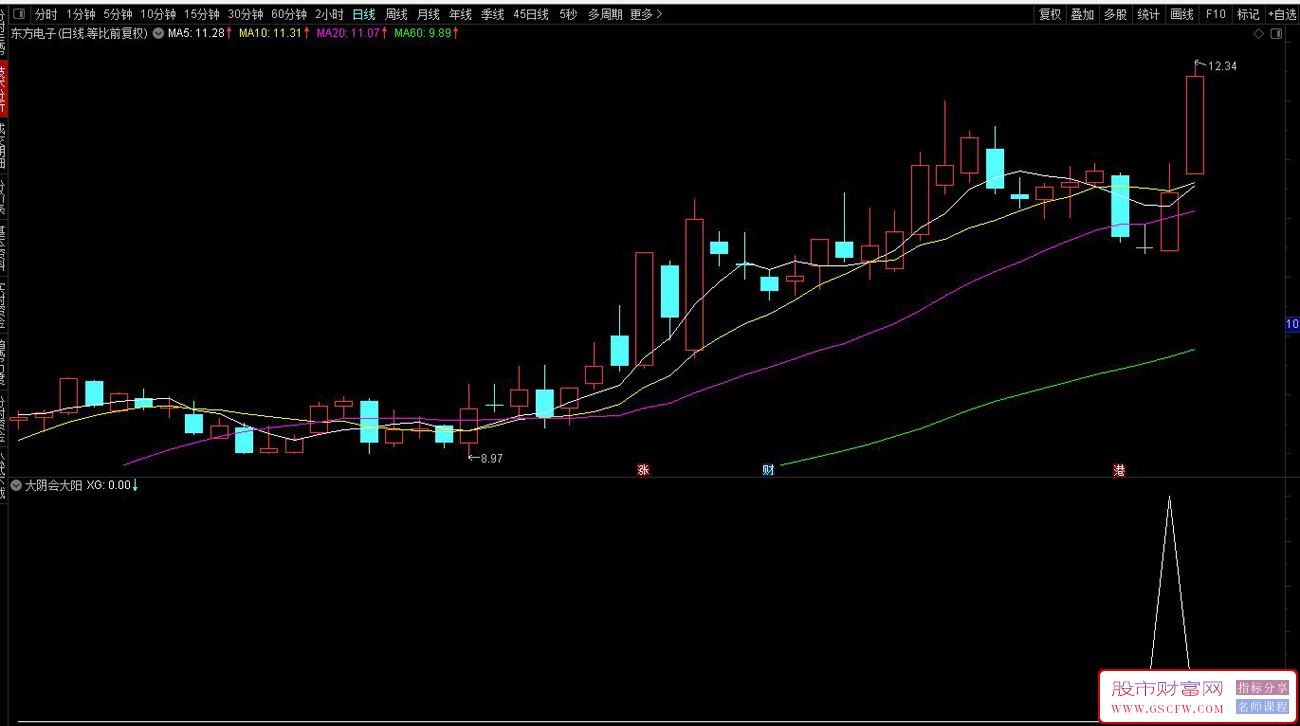Click the blue 财 event marker
The height and width of the screenshot is (726, 1300).
(768, 470)
